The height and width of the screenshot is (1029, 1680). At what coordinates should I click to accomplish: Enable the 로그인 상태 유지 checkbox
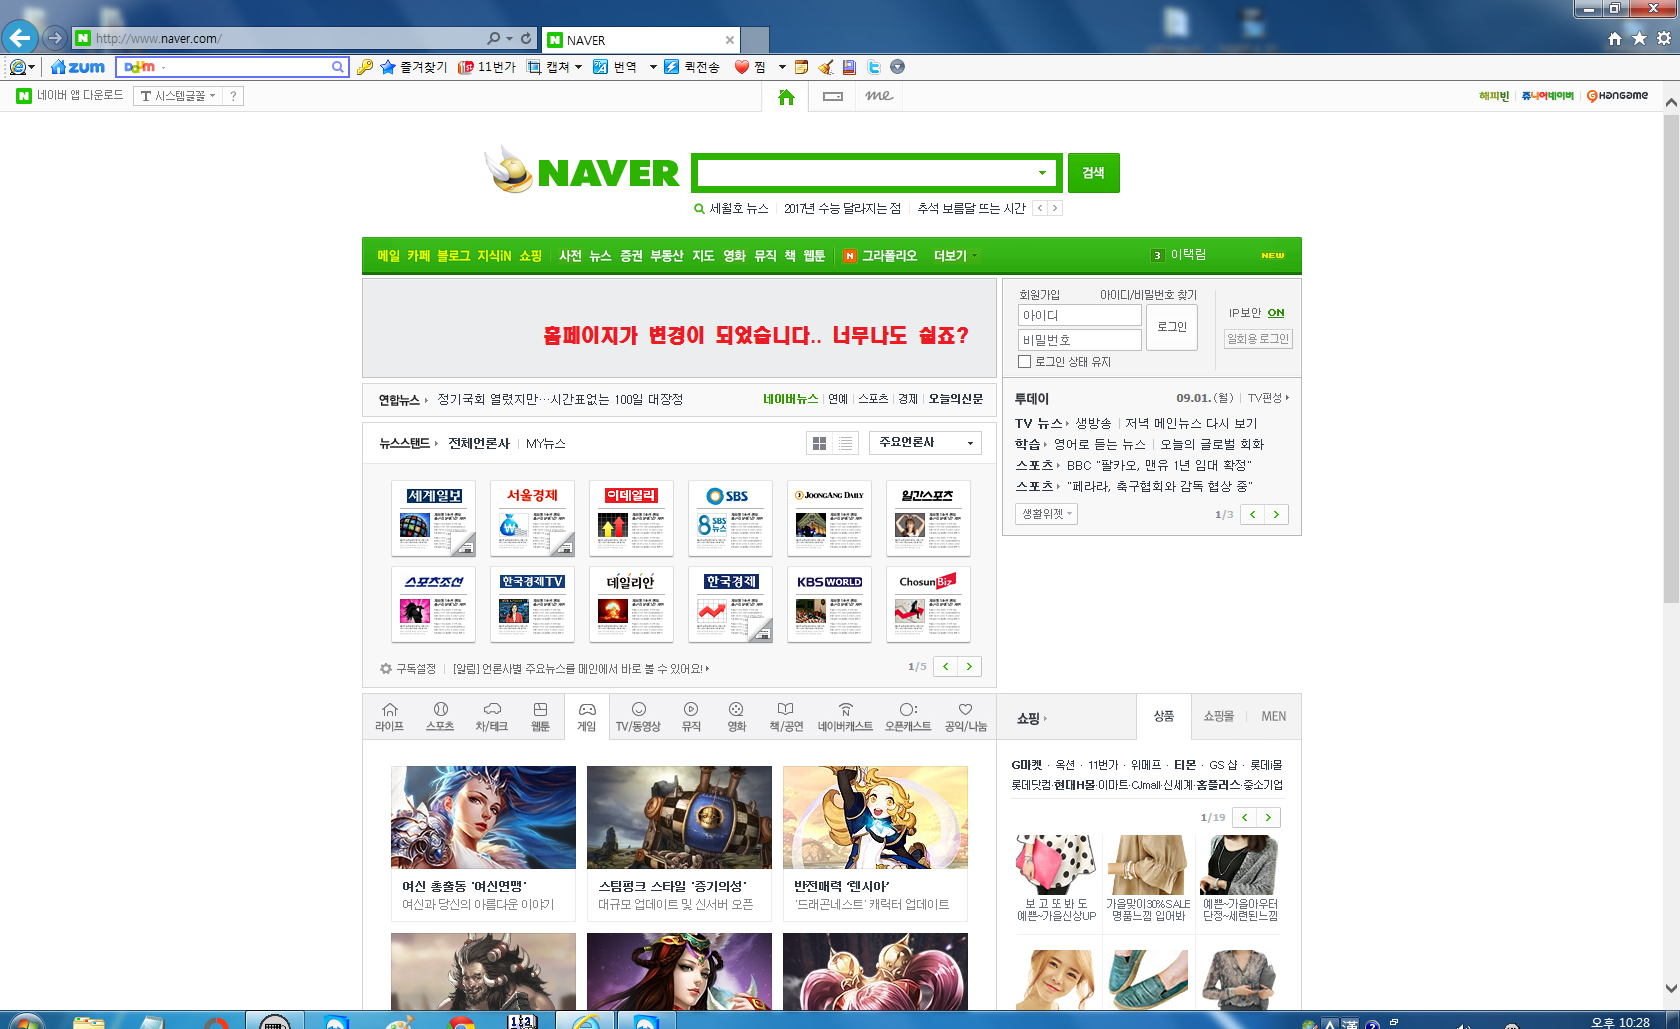[x=1024, y=361]
